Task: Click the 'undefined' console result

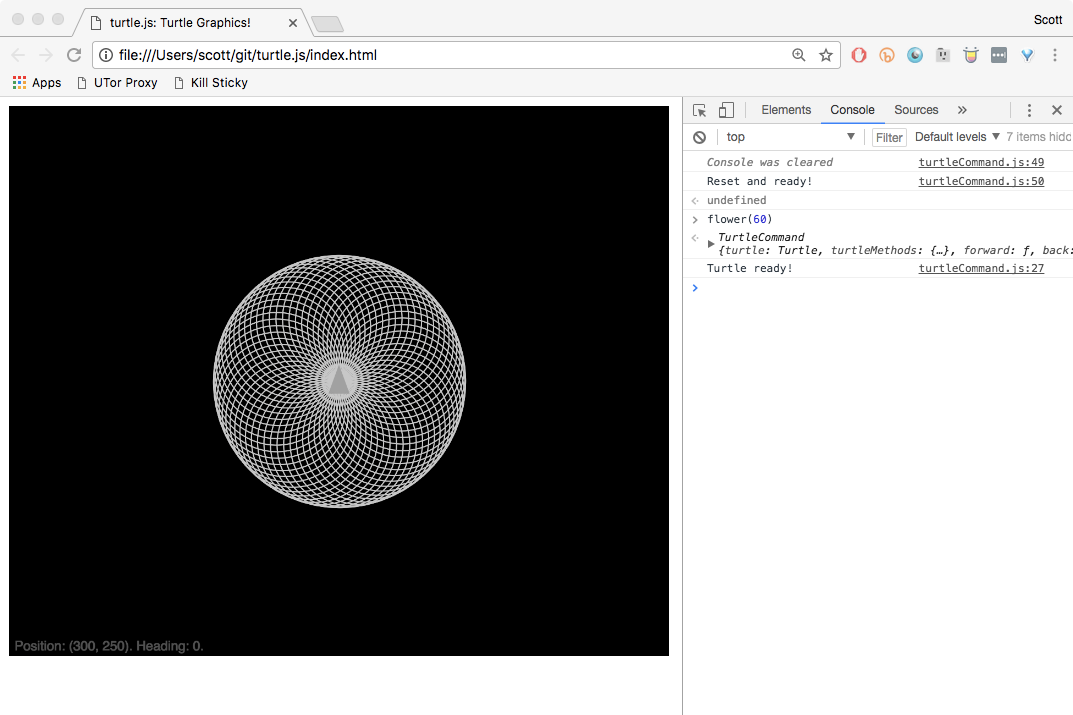Action: click(x=736, y=200)
